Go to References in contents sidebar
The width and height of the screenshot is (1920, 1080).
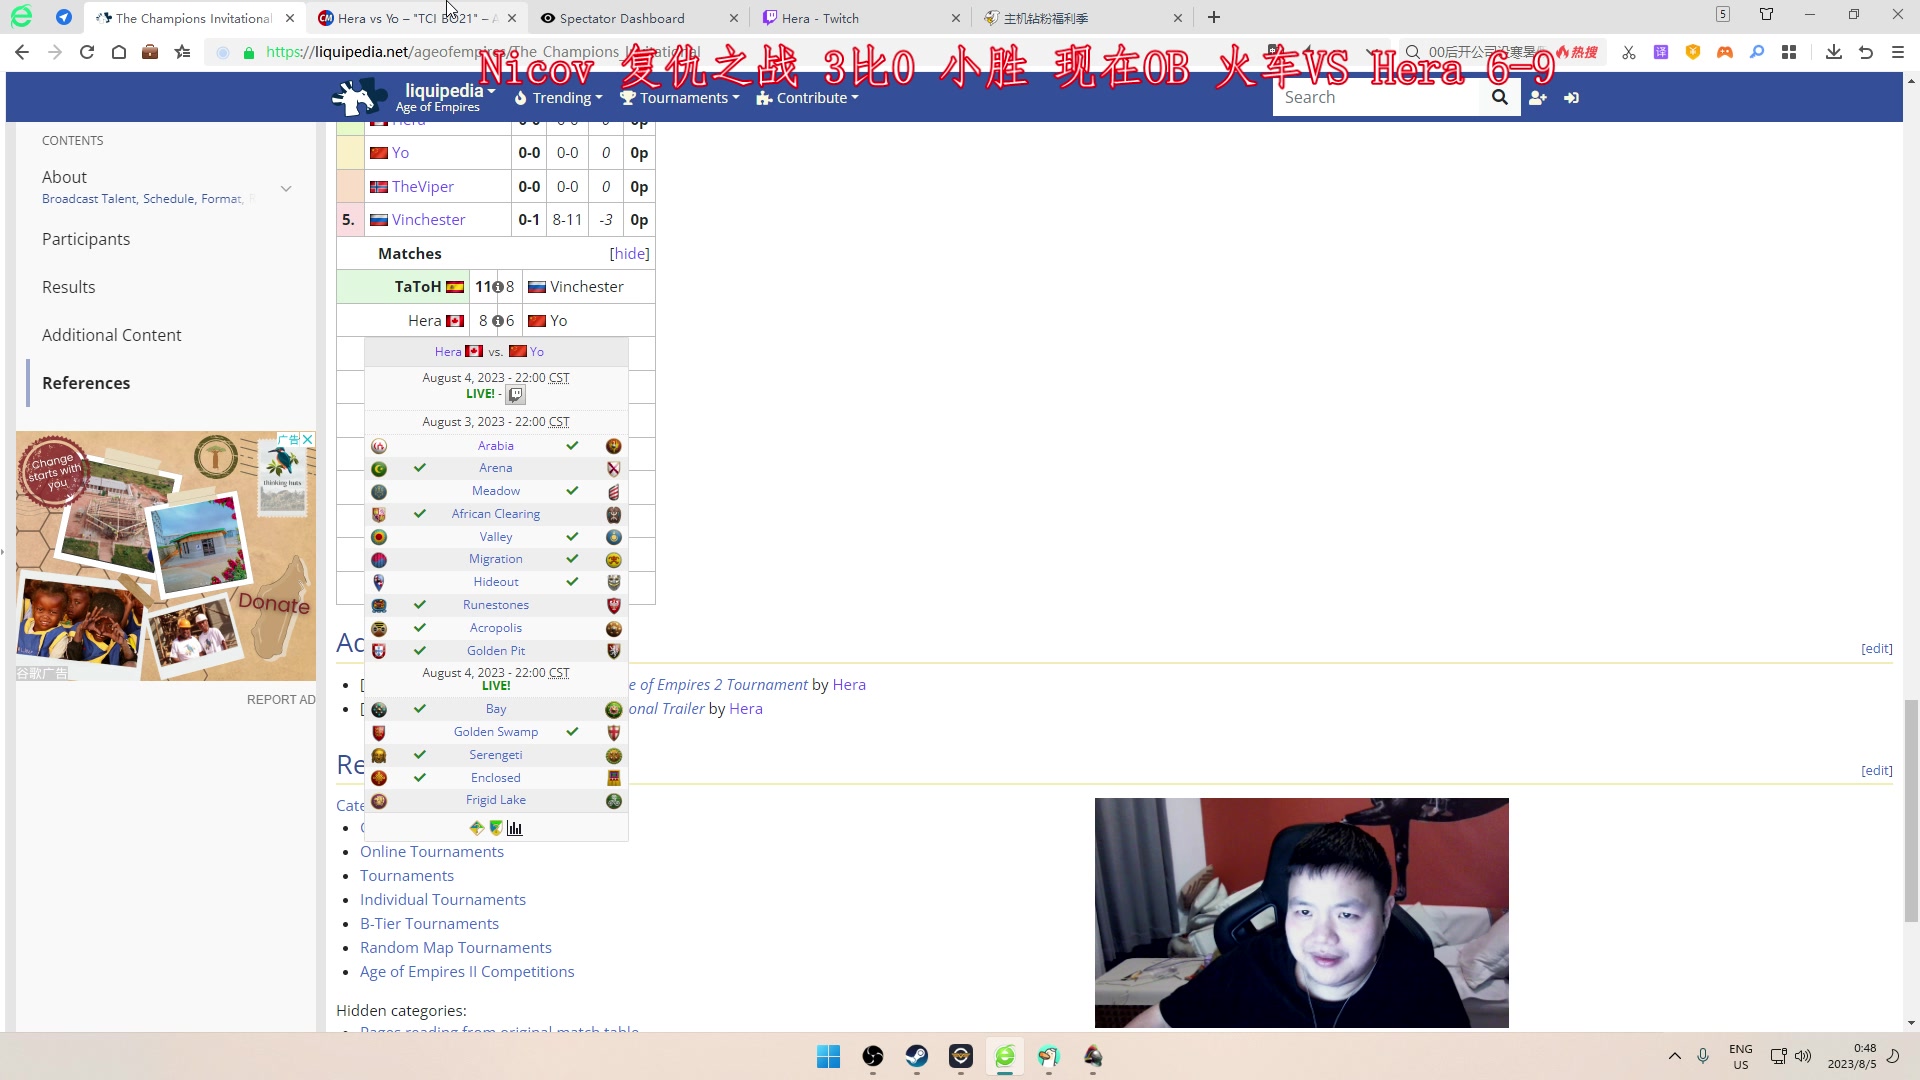(86, 383)
